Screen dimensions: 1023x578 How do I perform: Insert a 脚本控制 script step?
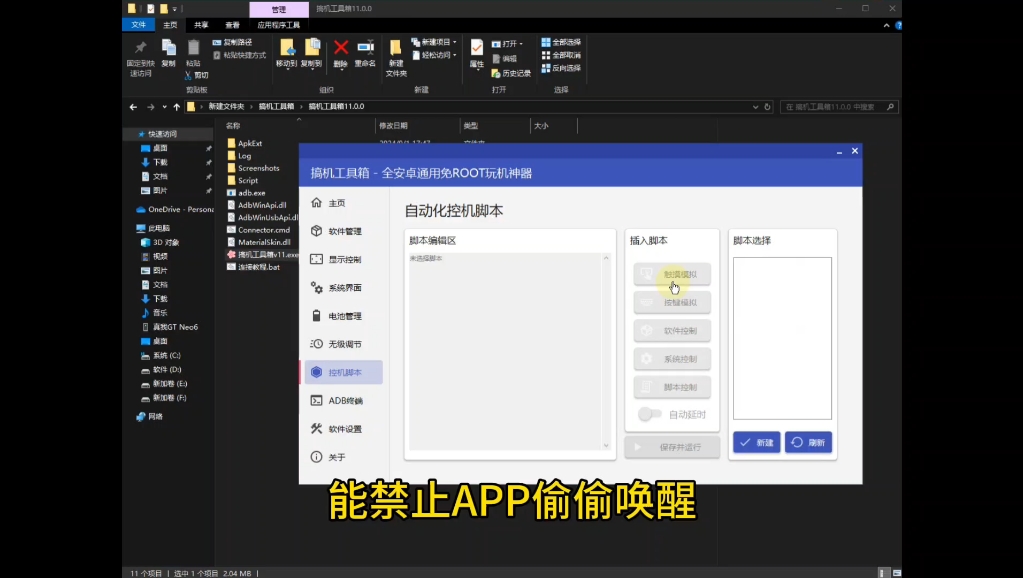(672, 387)
